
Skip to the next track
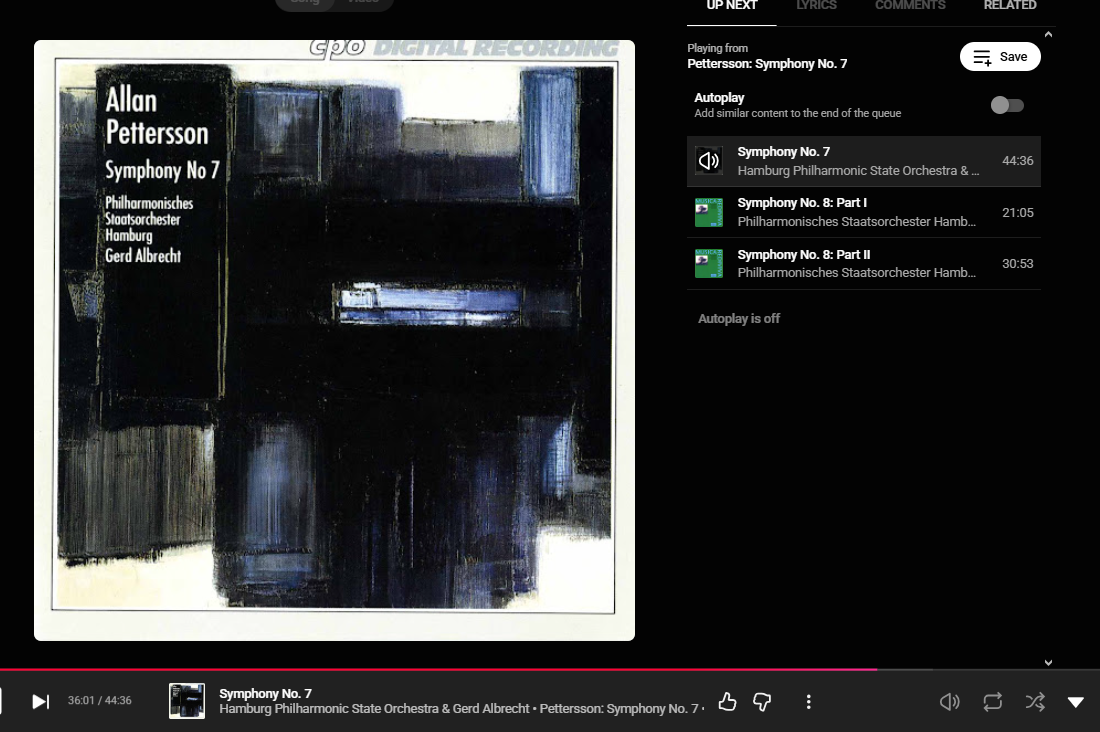pos(41,701)
